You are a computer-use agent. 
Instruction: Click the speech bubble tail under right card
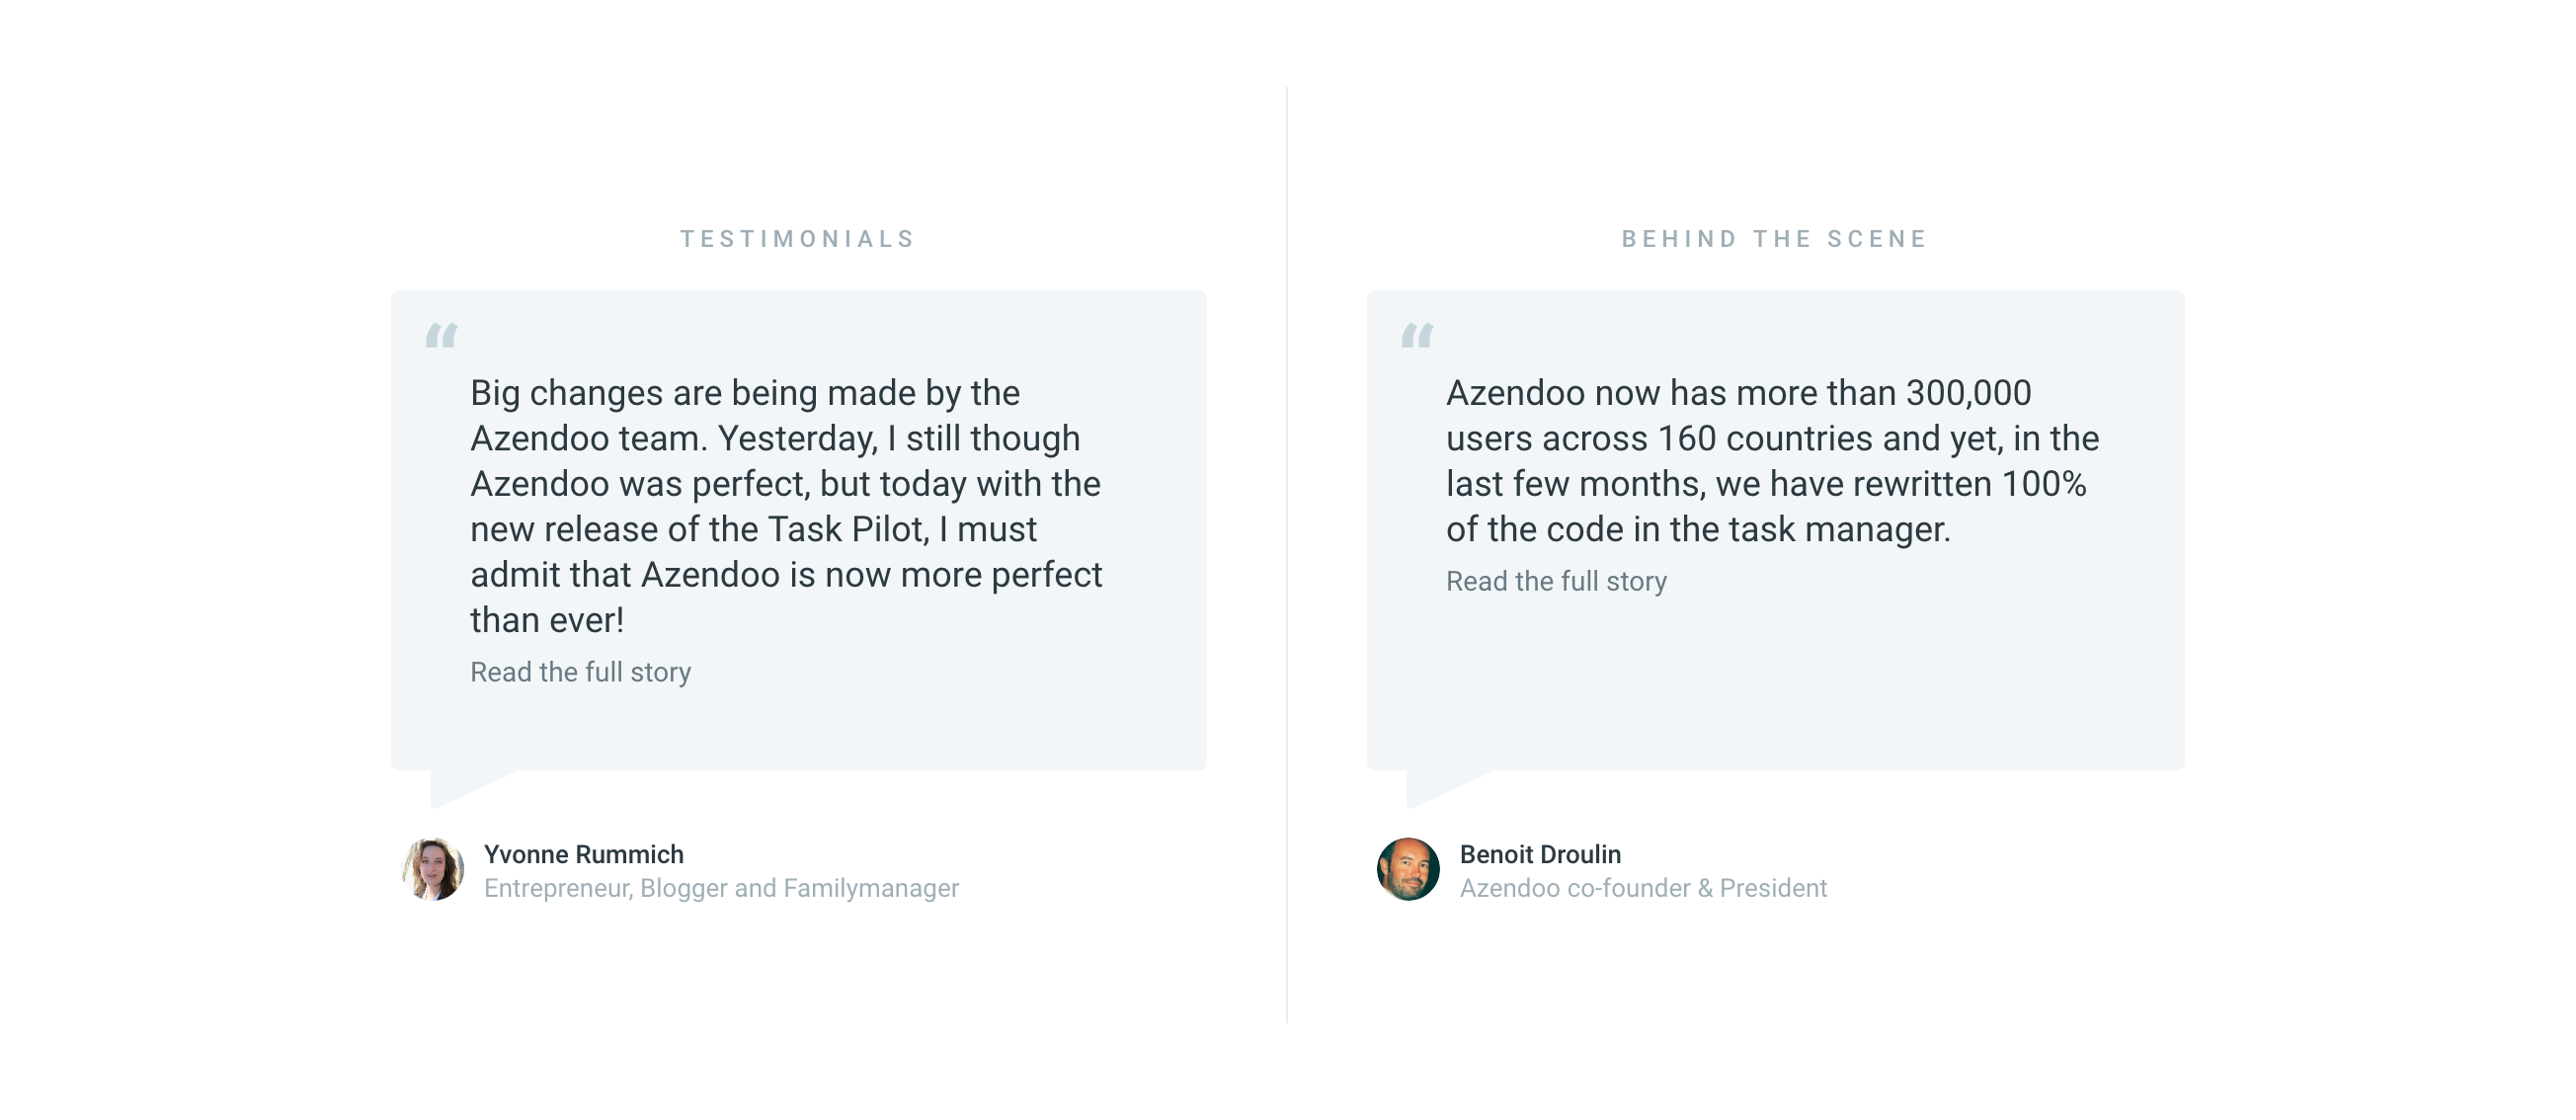[x=1431, y=785]
